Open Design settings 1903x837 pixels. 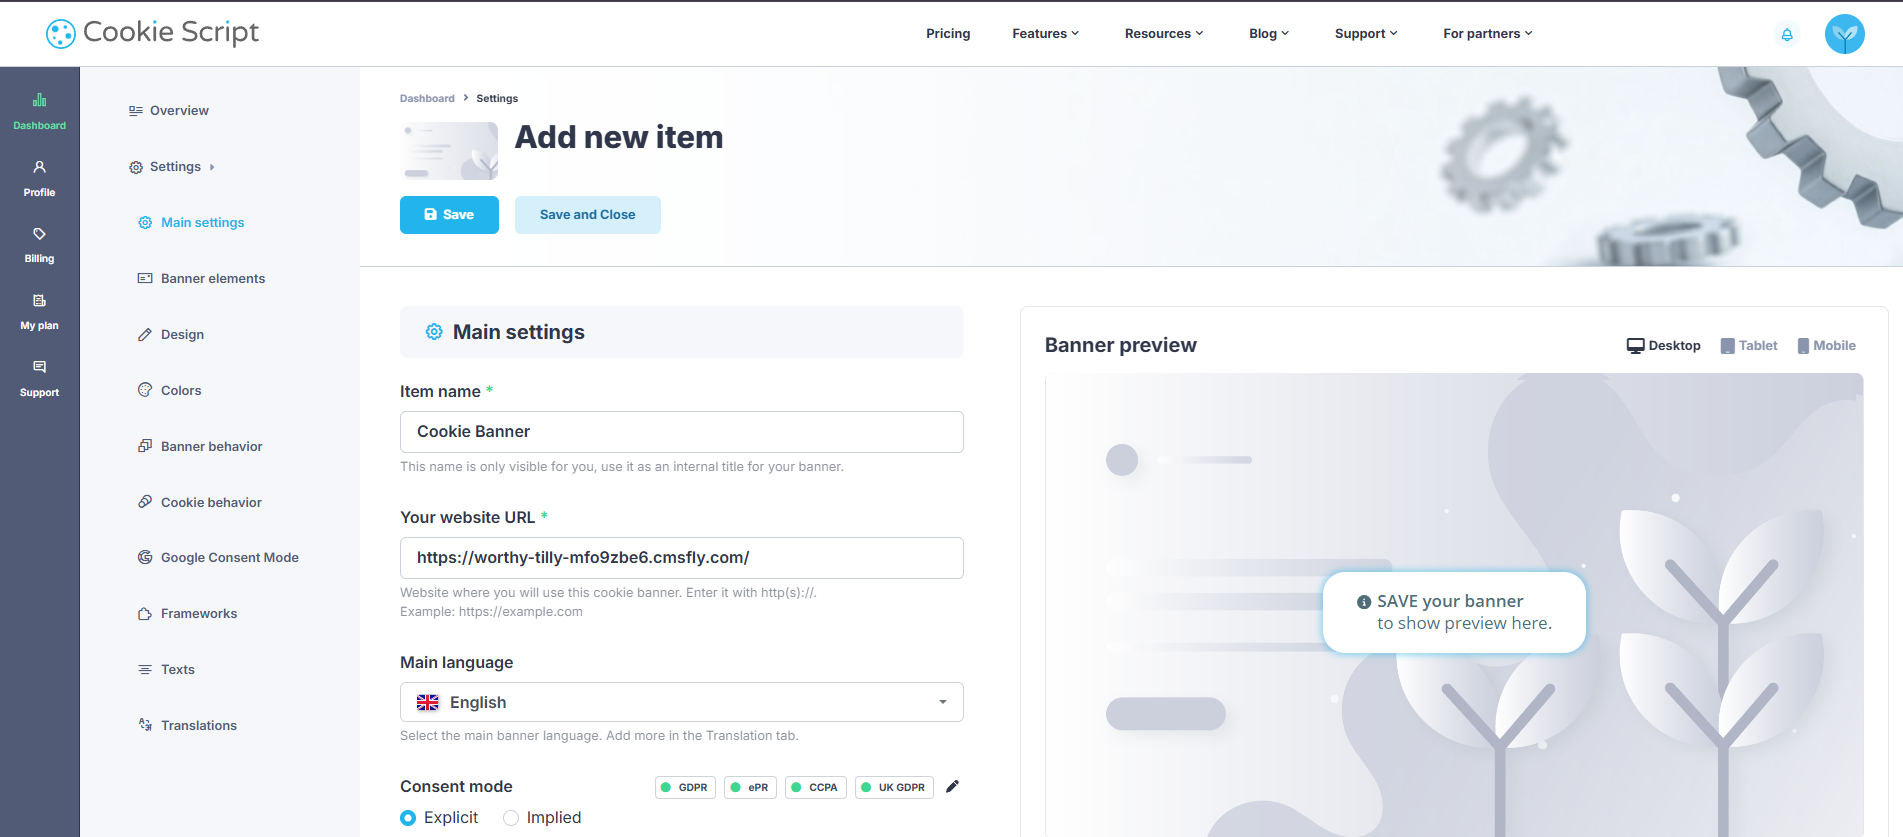pyautogui.click(x=182, y=335)
